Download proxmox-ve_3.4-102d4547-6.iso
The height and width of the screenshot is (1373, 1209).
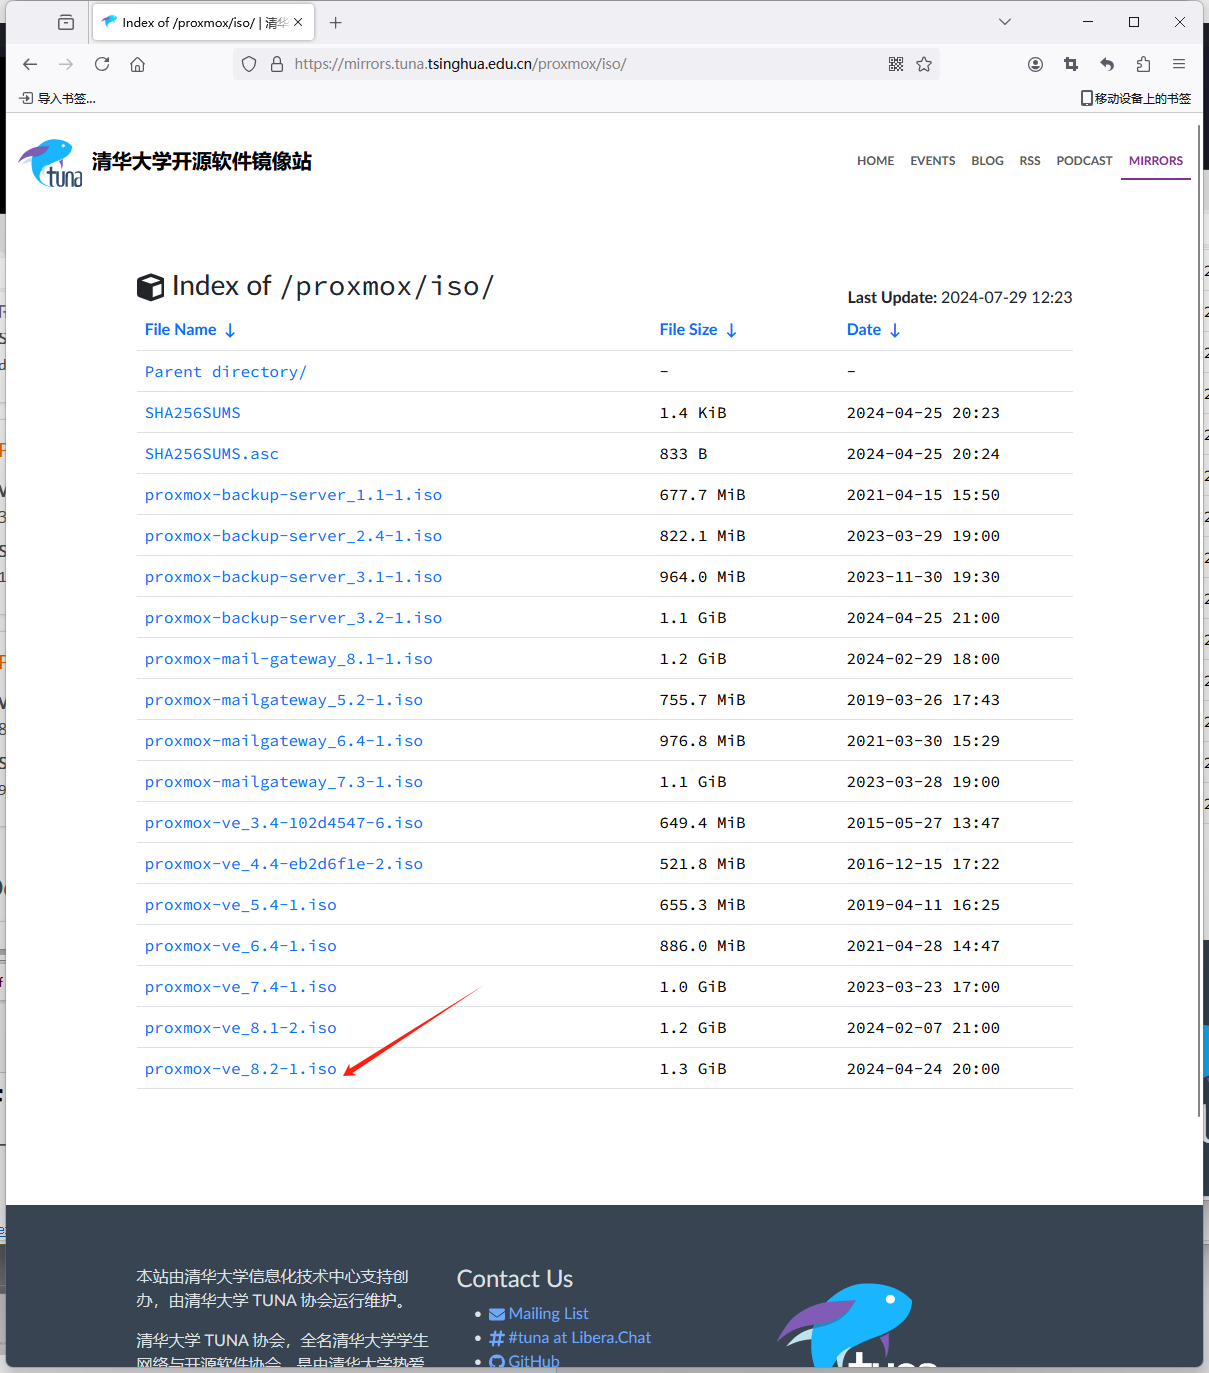[284, 823]
